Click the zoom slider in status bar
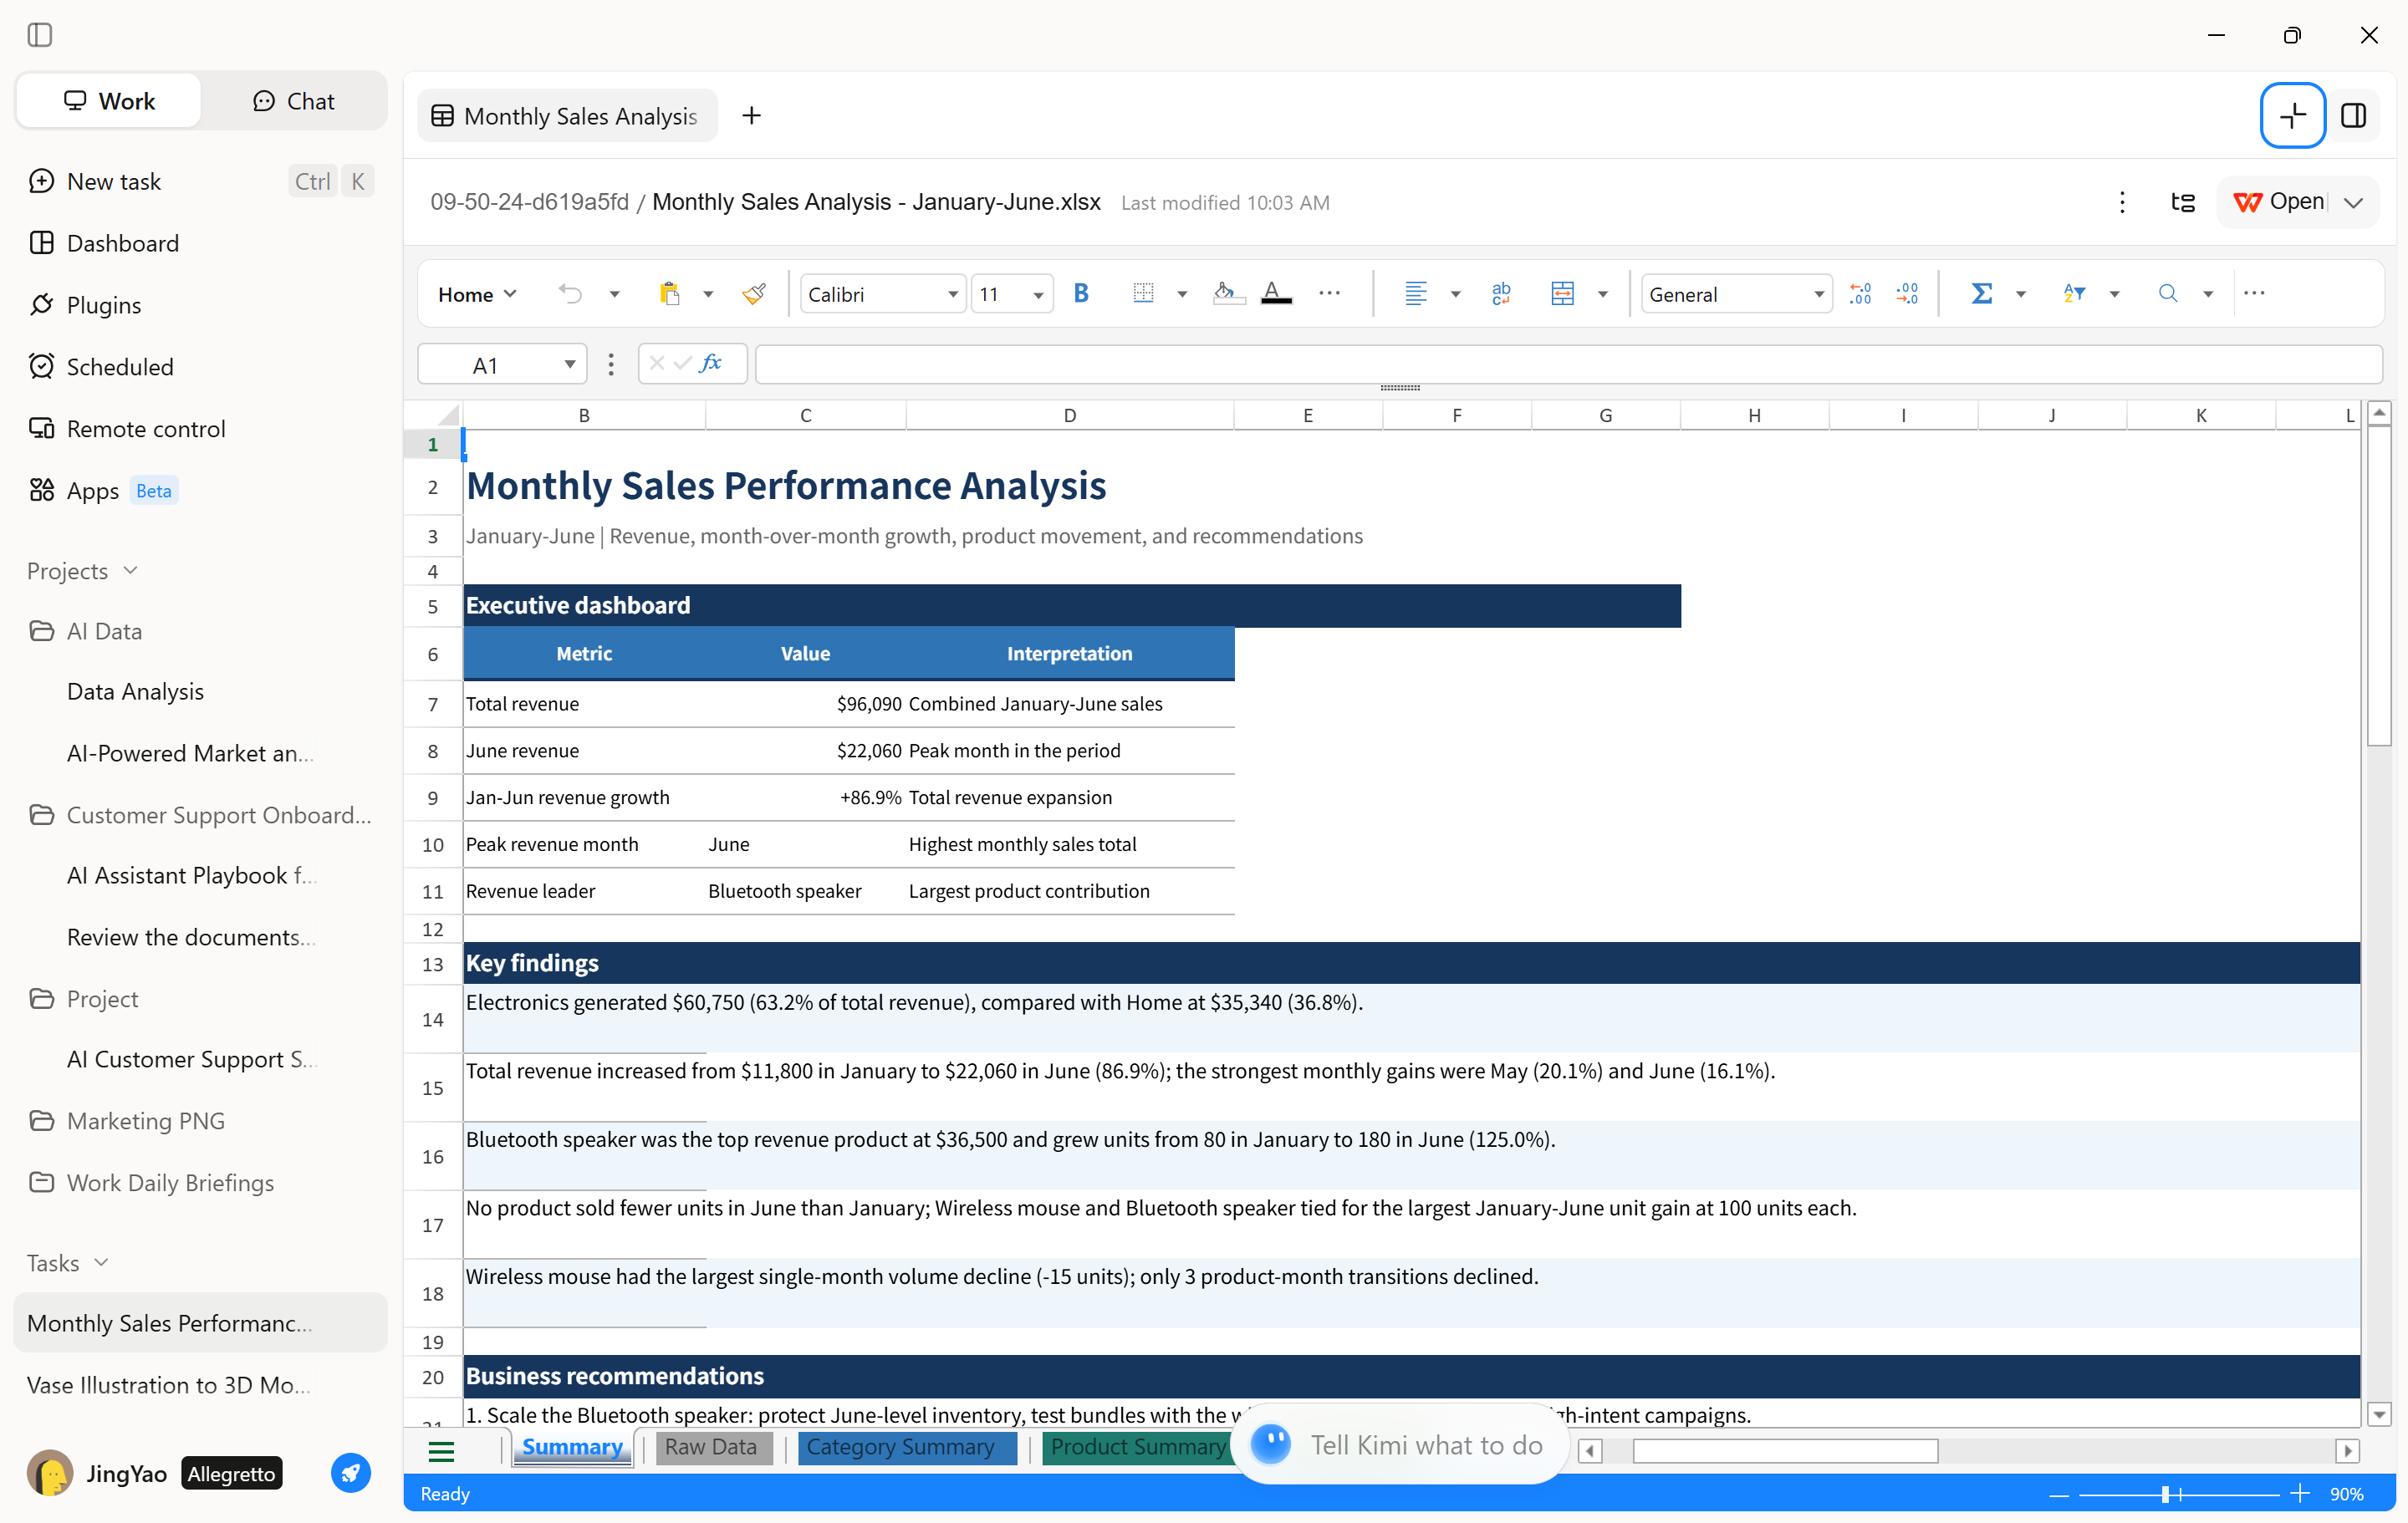The width and height of the screenshot is (2408, 1523). point(2178,1494)
